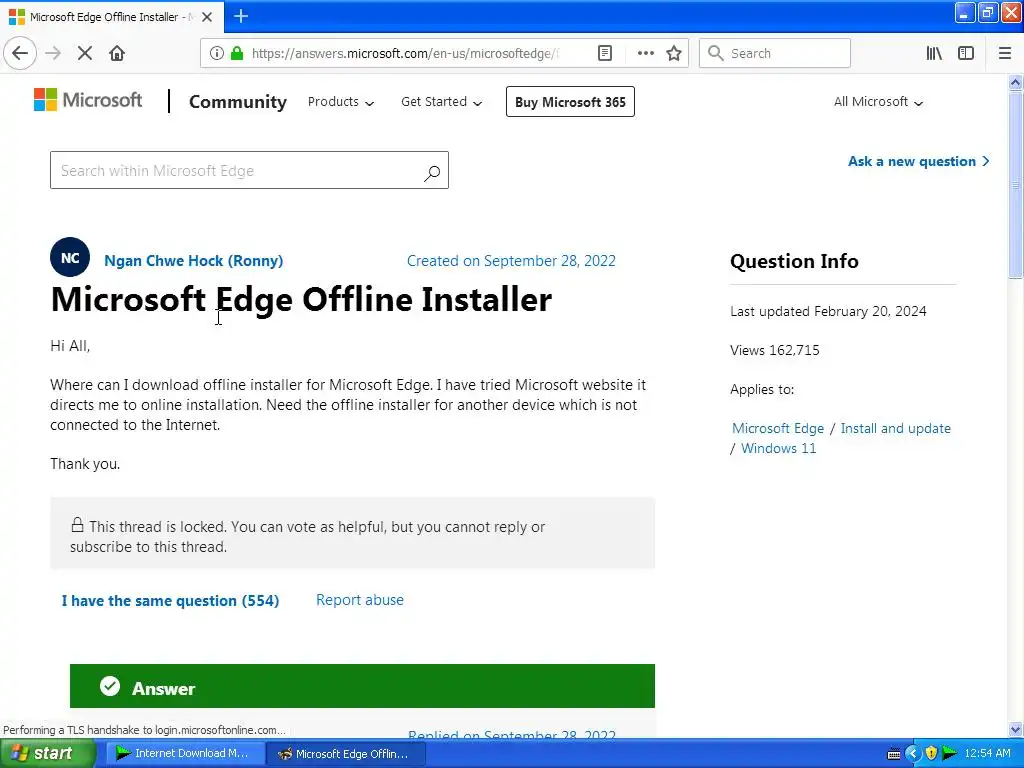Image resolution: width=1024 pixels, height=768 pixels.
Task: Click Ask a new question link
Action: pos(918,161)
